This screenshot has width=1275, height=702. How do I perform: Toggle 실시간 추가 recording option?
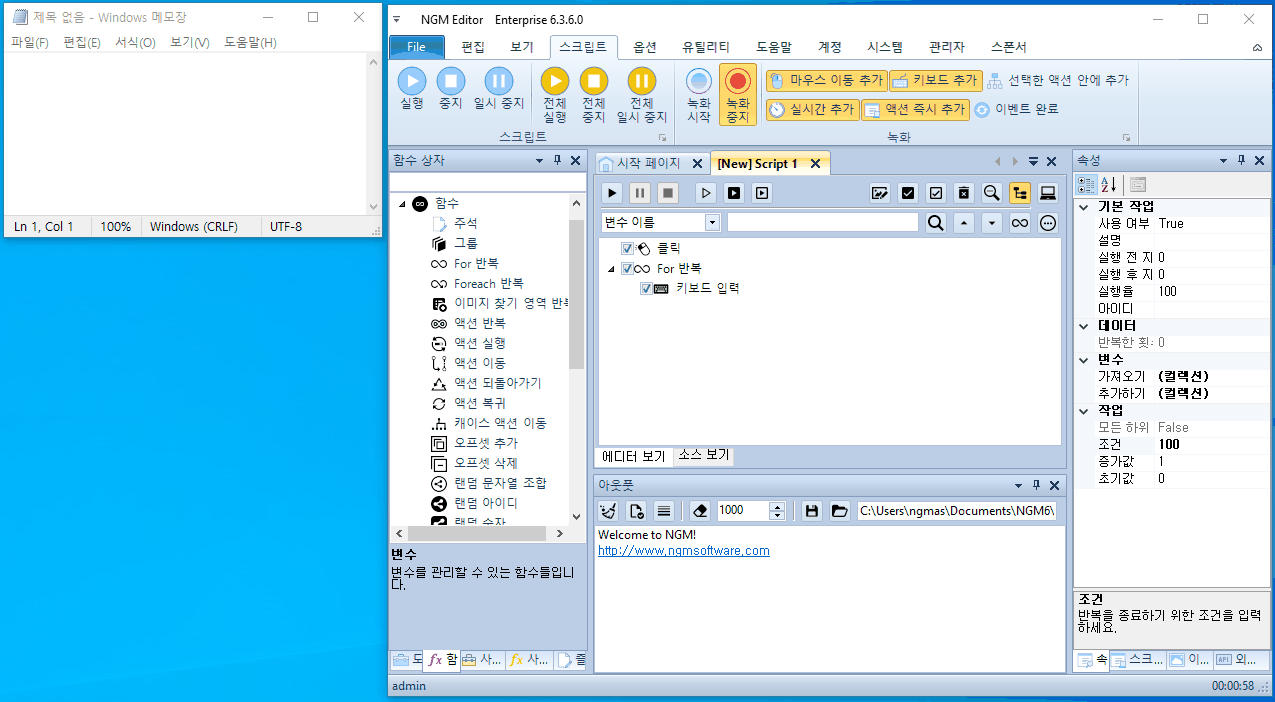812,110
